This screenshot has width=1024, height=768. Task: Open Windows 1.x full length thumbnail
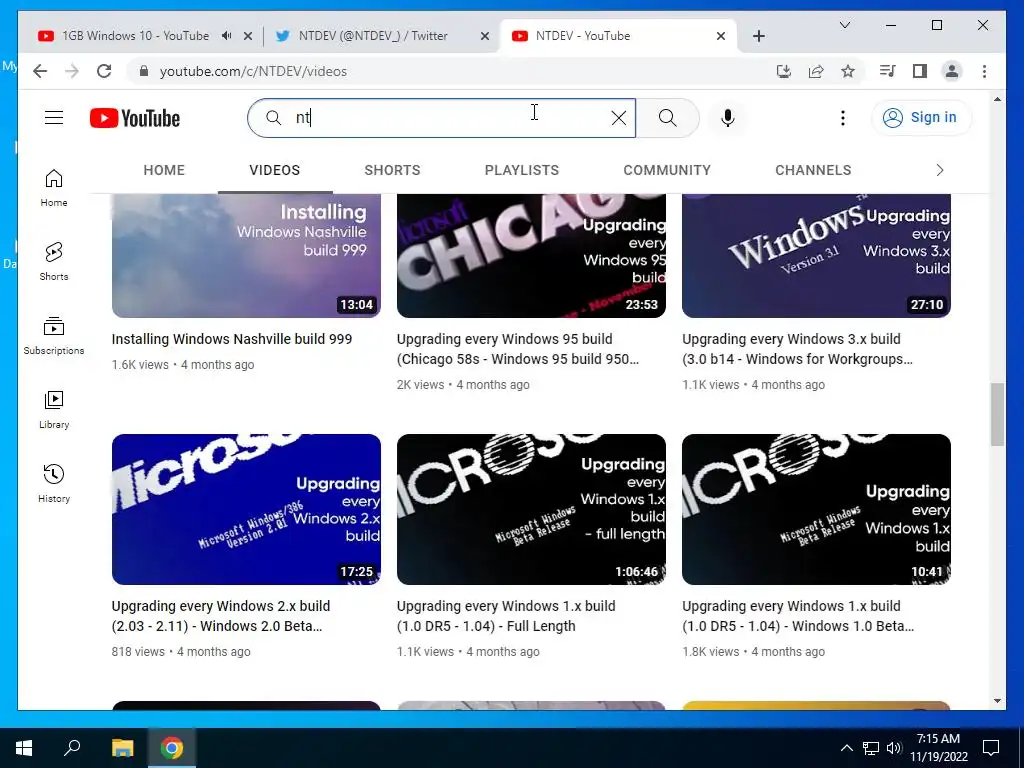coord(531,509)
